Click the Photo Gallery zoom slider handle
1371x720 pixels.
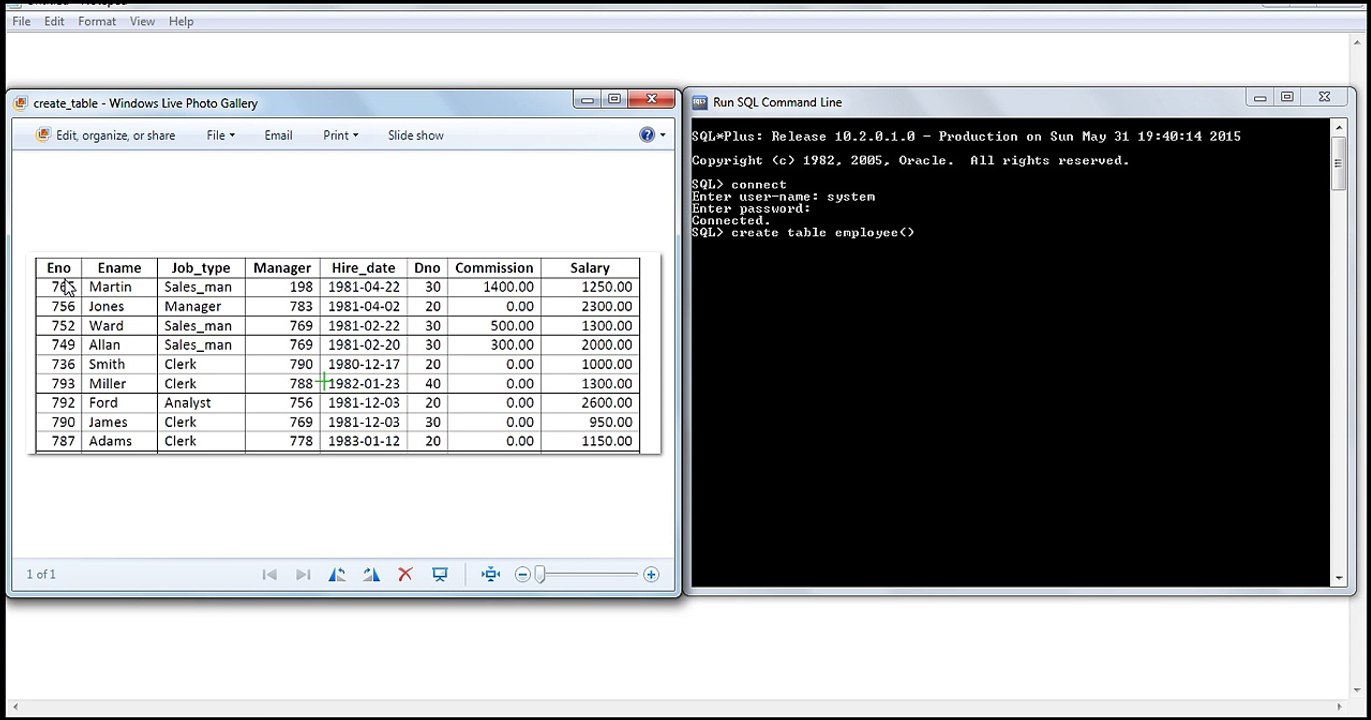[540, 574]
